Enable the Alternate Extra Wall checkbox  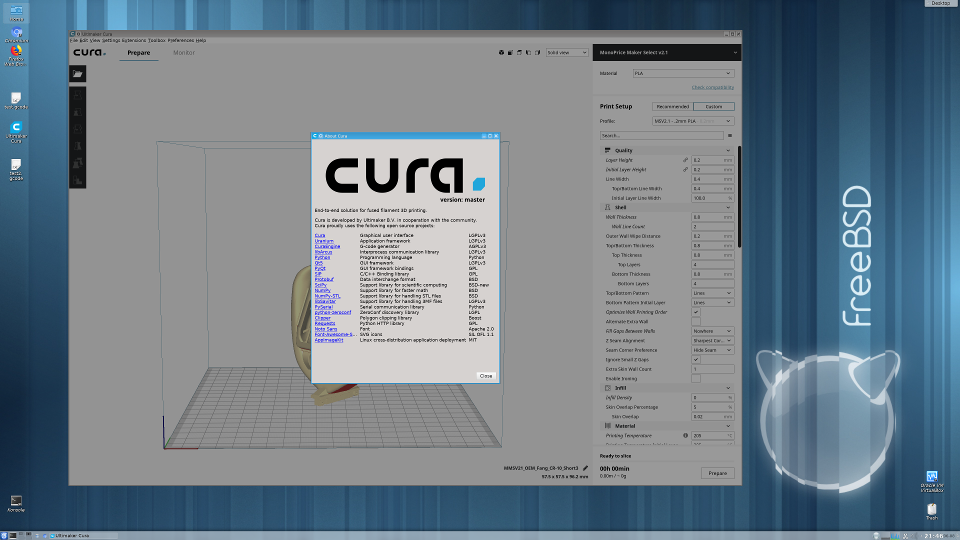[696, 321]
